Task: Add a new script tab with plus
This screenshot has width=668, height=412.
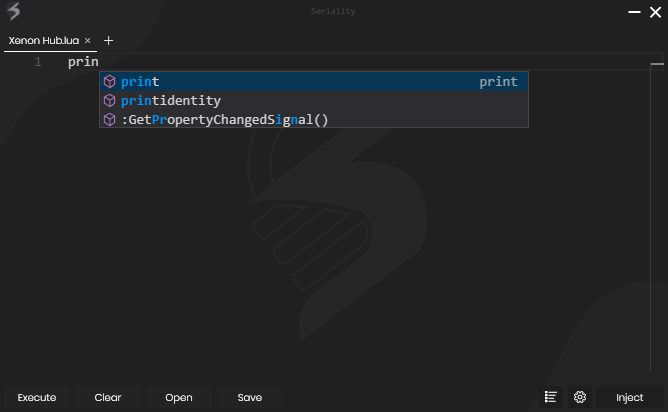Action: coord(109,41)
